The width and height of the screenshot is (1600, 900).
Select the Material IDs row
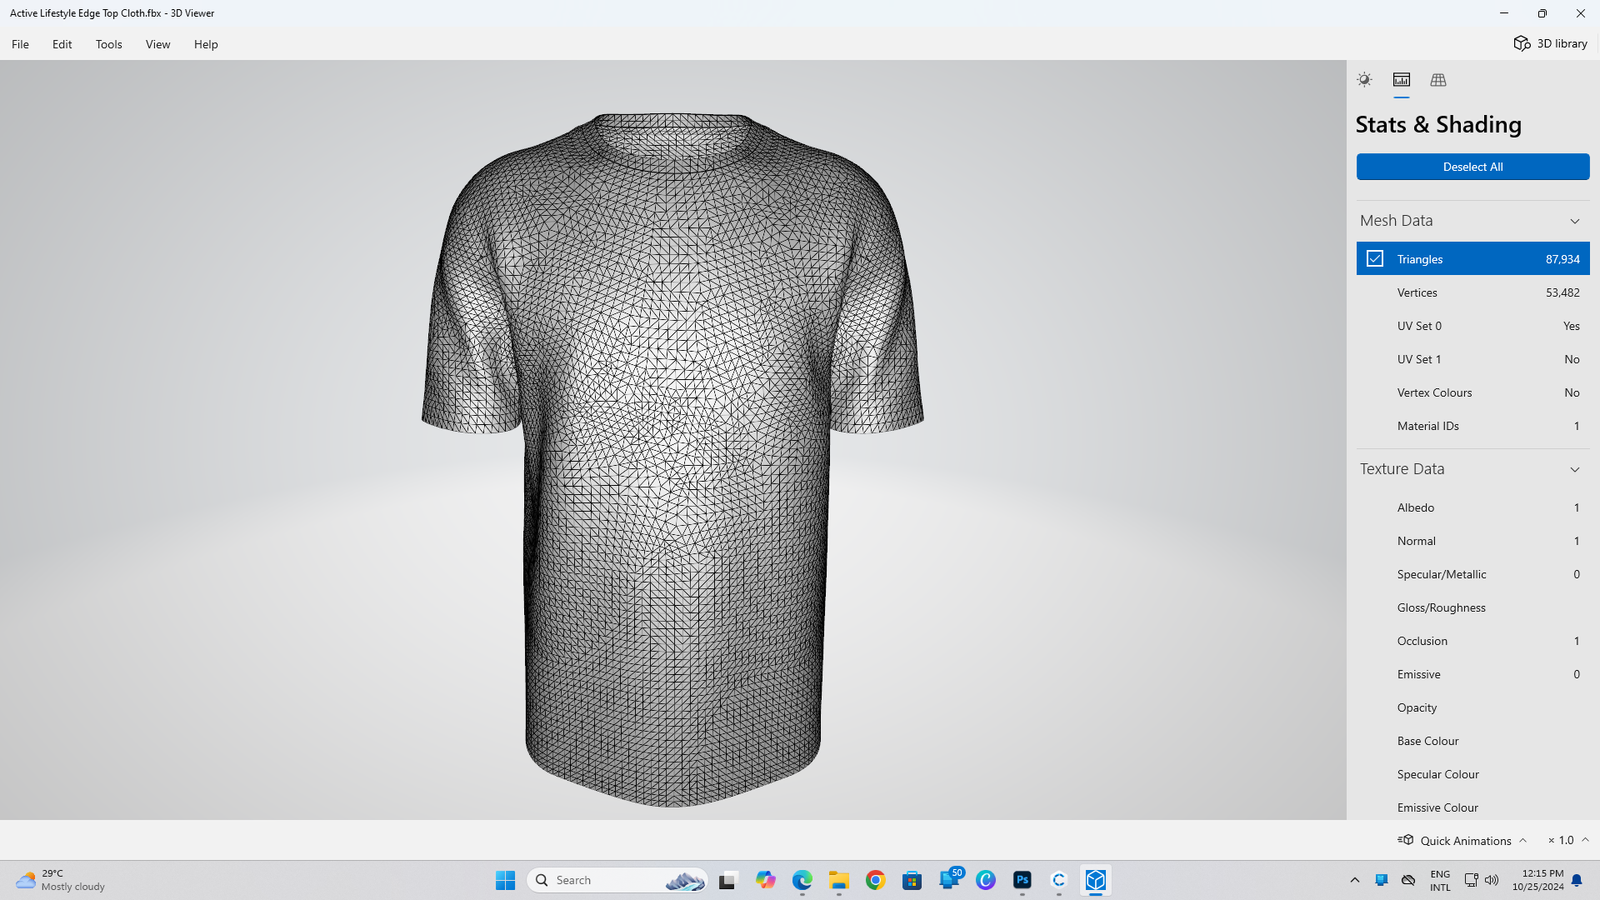(1473, 426)
